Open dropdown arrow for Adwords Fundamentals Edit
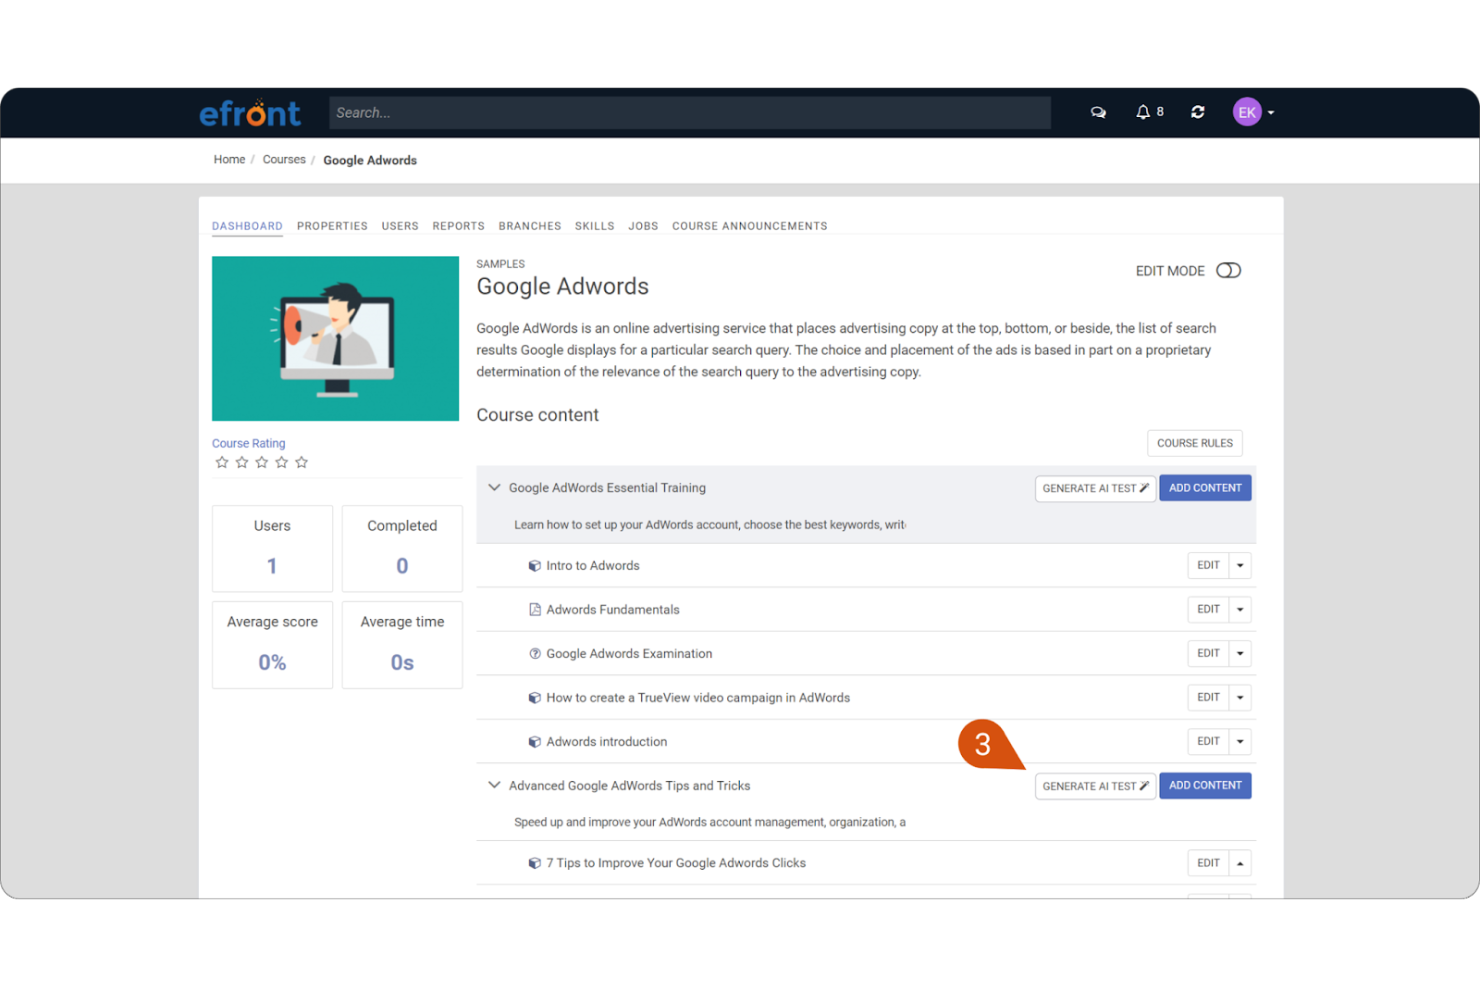This screenshot has width=1480, height=987. coord(1240,610)
